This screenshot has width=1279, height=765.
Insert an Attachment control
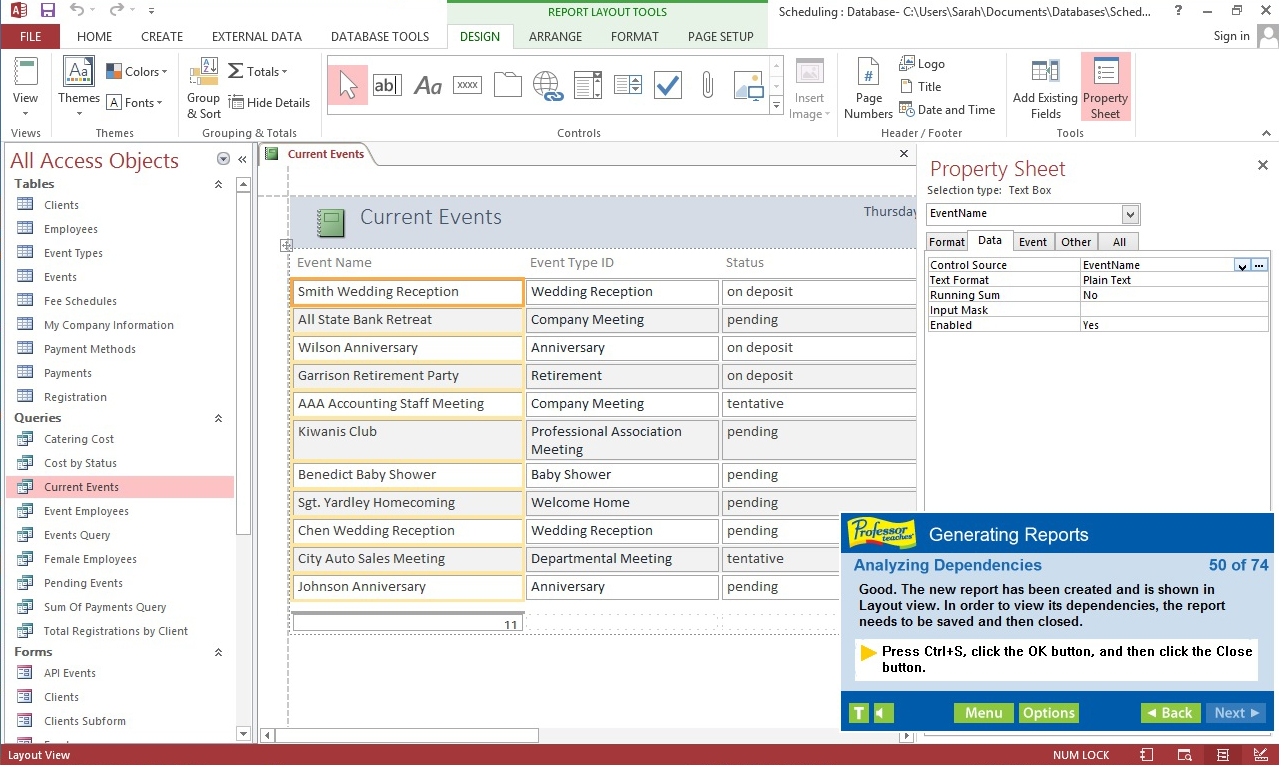(707, 85)
